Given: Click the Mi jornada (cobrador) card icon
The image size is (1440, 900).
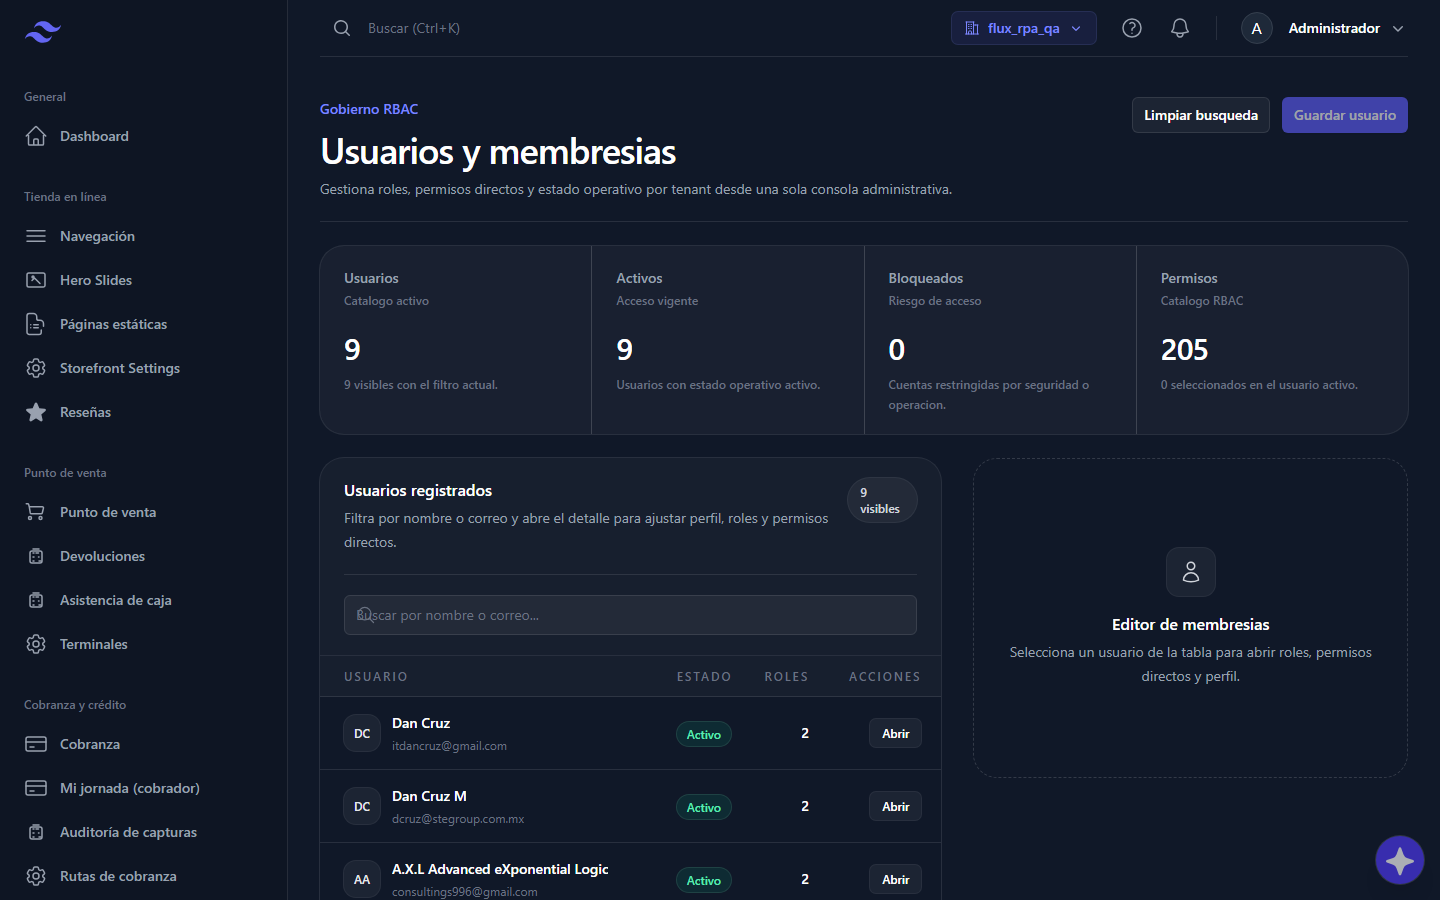Looking at the screenshot, I should [36, 788].
